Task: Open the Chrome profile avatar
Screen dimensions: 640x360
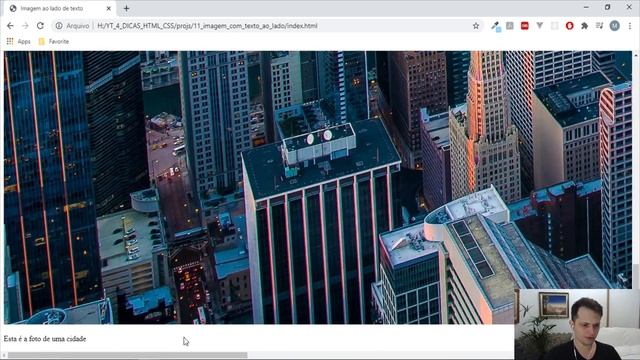Action: [614, 26]
